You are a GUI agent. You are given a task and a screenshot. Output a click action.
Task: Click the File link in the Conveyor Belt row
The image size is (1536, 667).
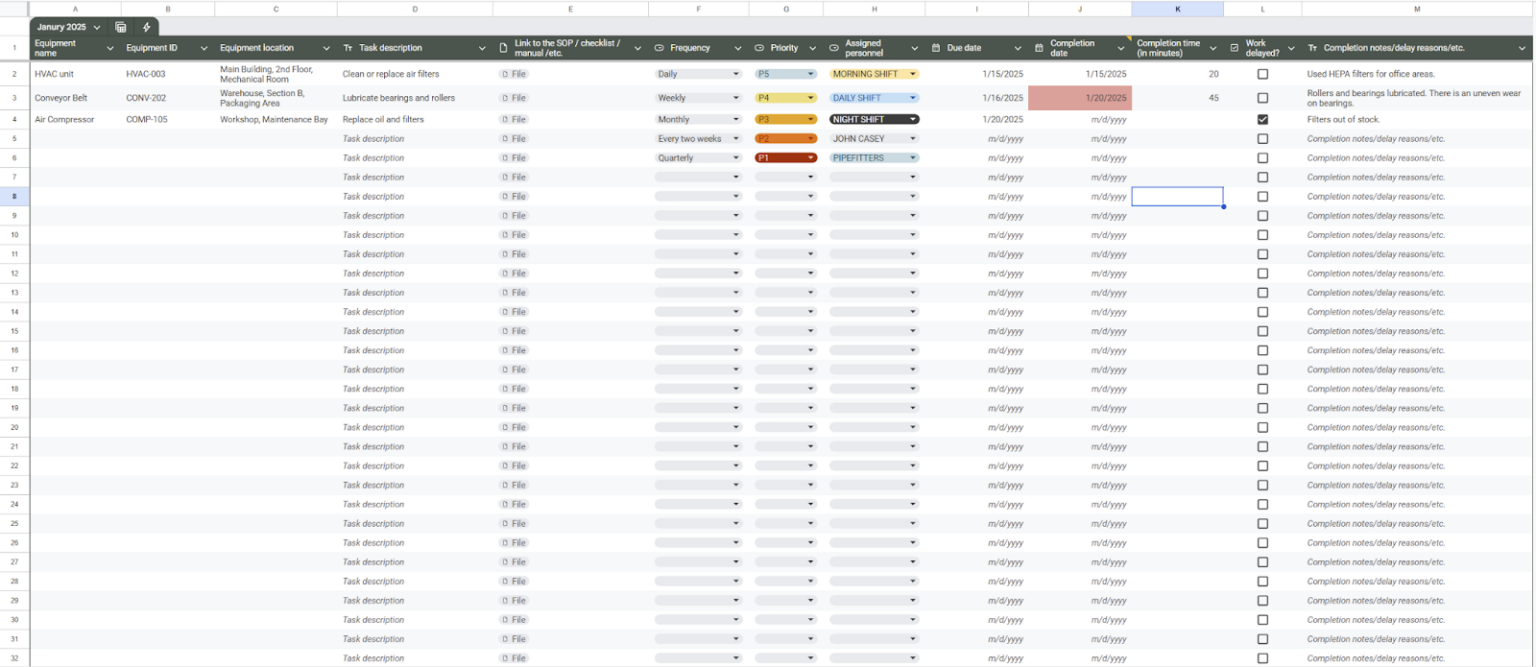[x=513, y=98]
